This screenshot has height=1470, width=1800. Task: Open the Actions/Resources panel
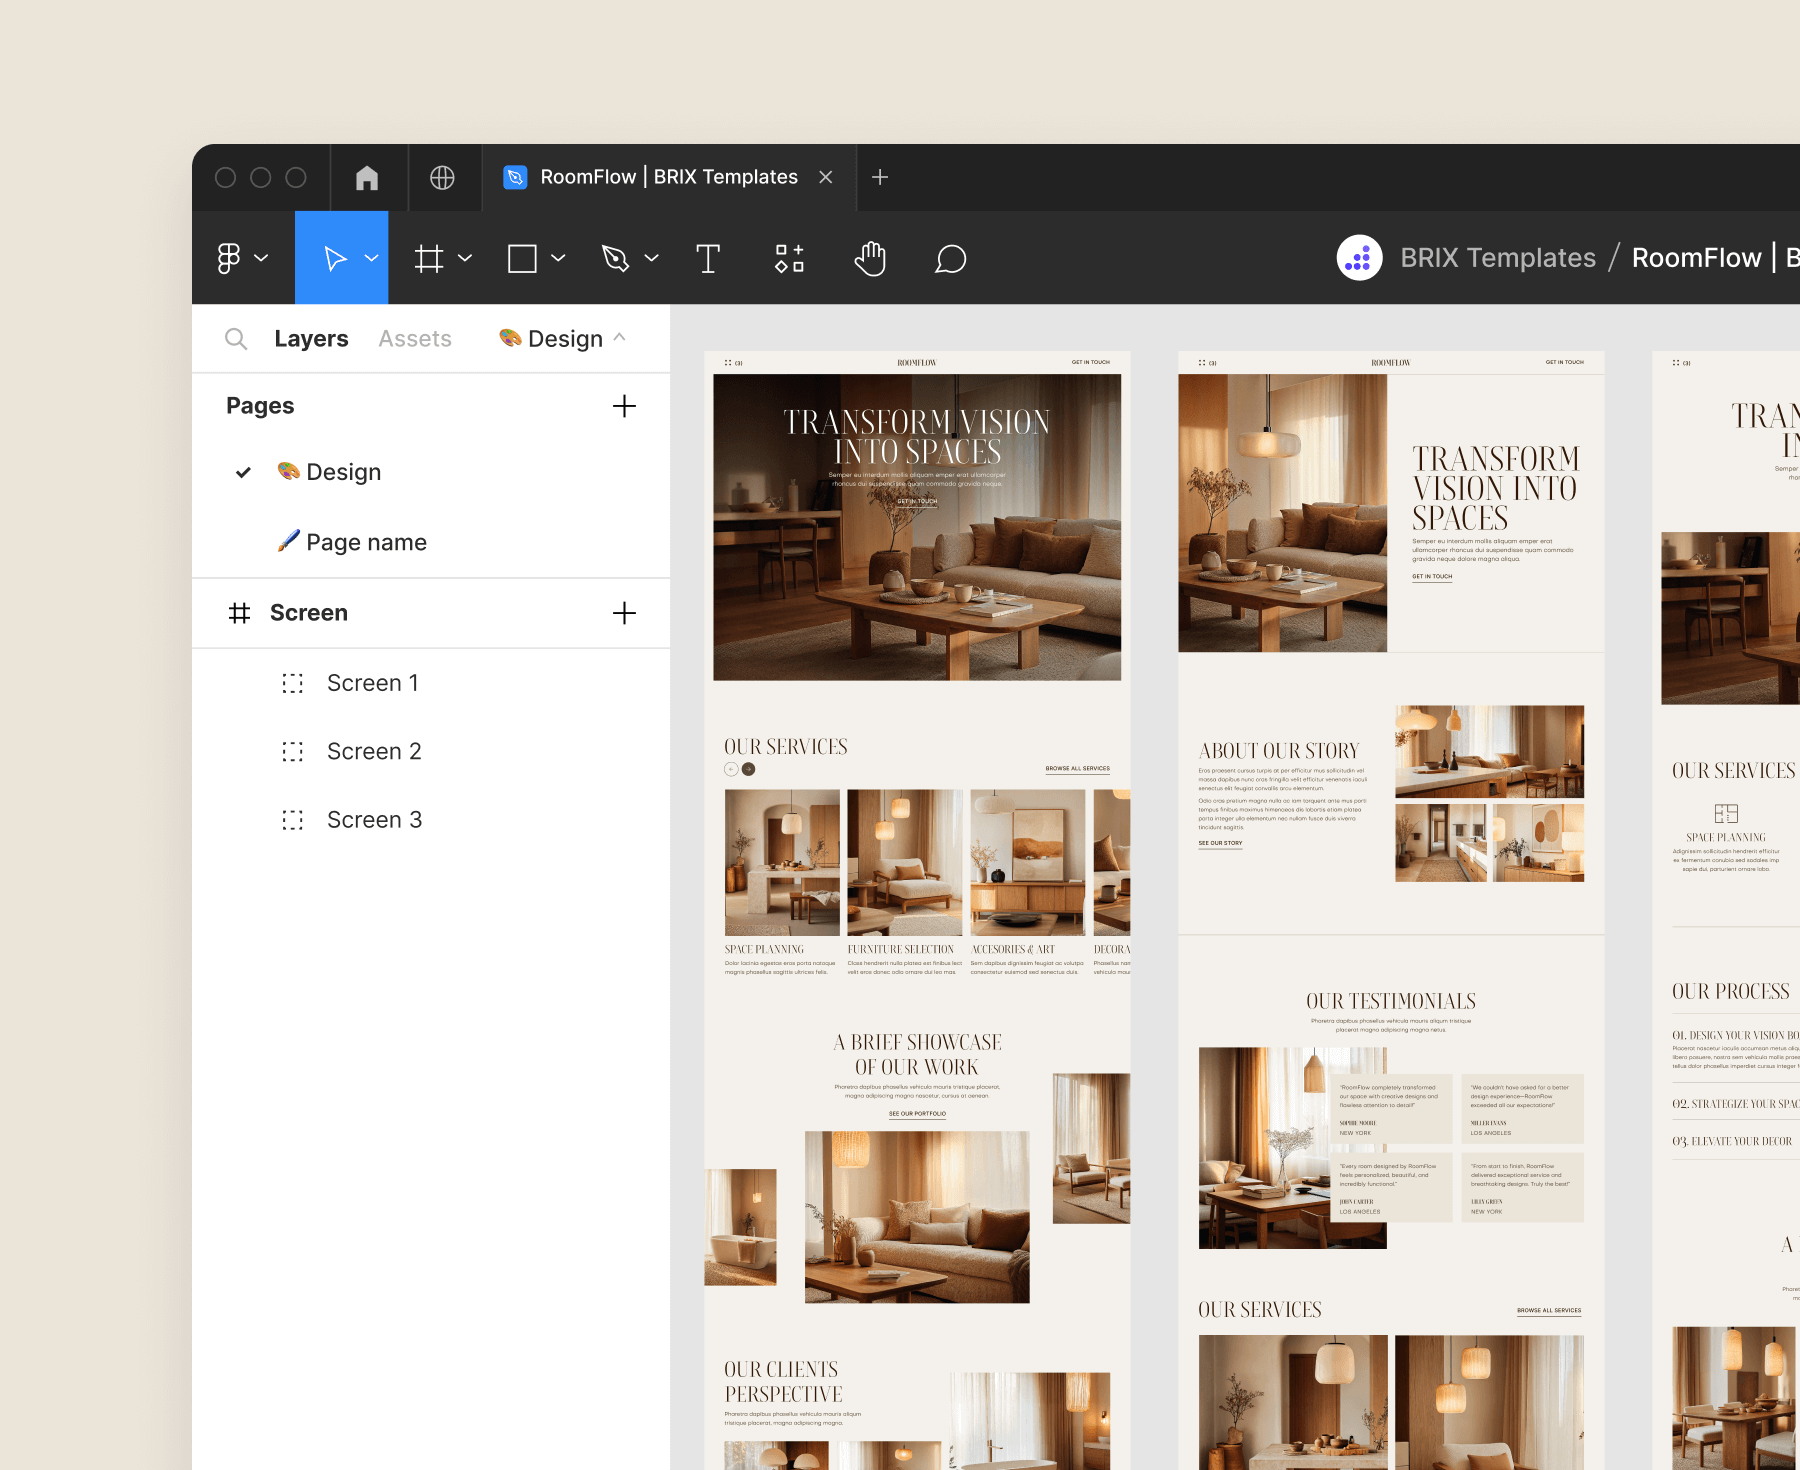tap(789, 258)
